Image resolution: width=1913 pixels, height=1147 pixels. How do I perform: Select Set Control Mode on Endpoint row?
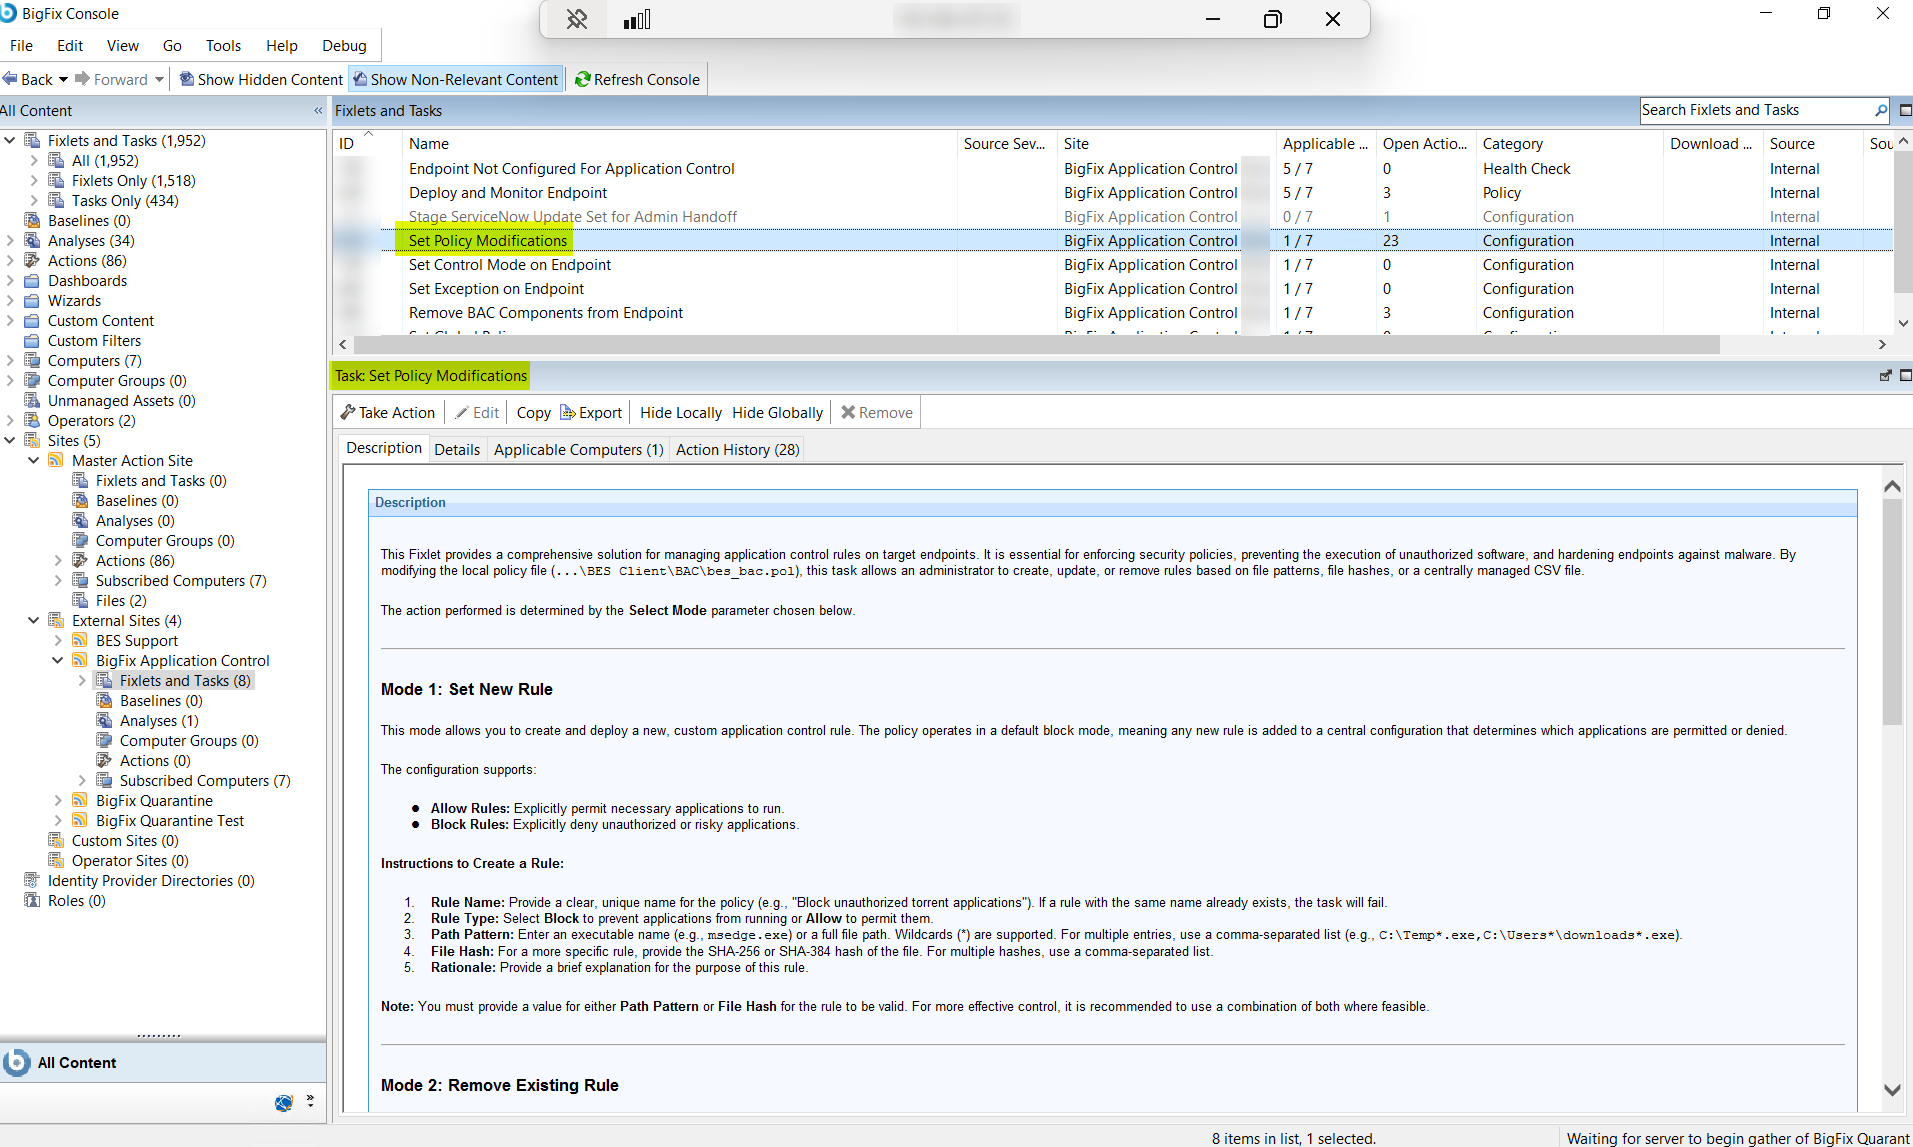[x=1112, y=265]
